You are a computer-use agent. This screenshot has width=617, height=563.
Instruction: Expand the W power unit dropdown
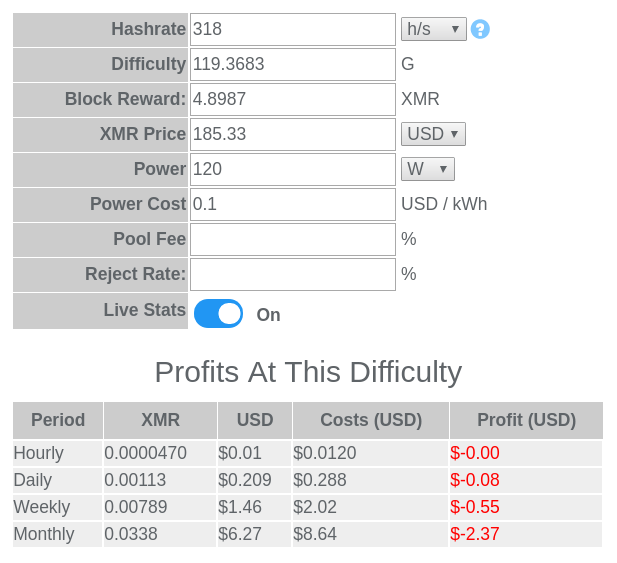428,169
